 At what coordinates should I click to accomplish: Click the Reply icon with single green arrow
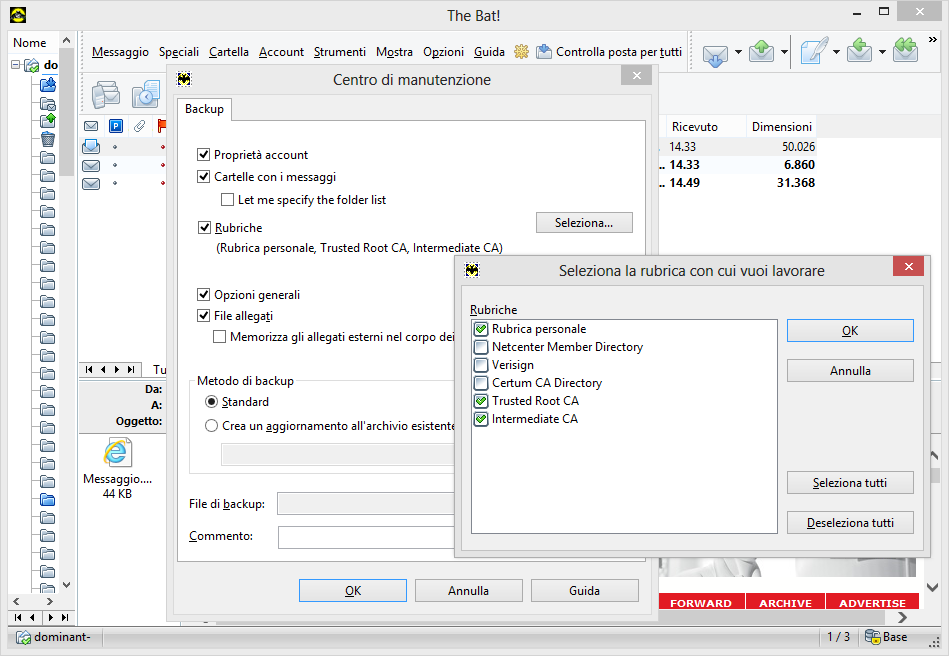[x=859, y=51]
